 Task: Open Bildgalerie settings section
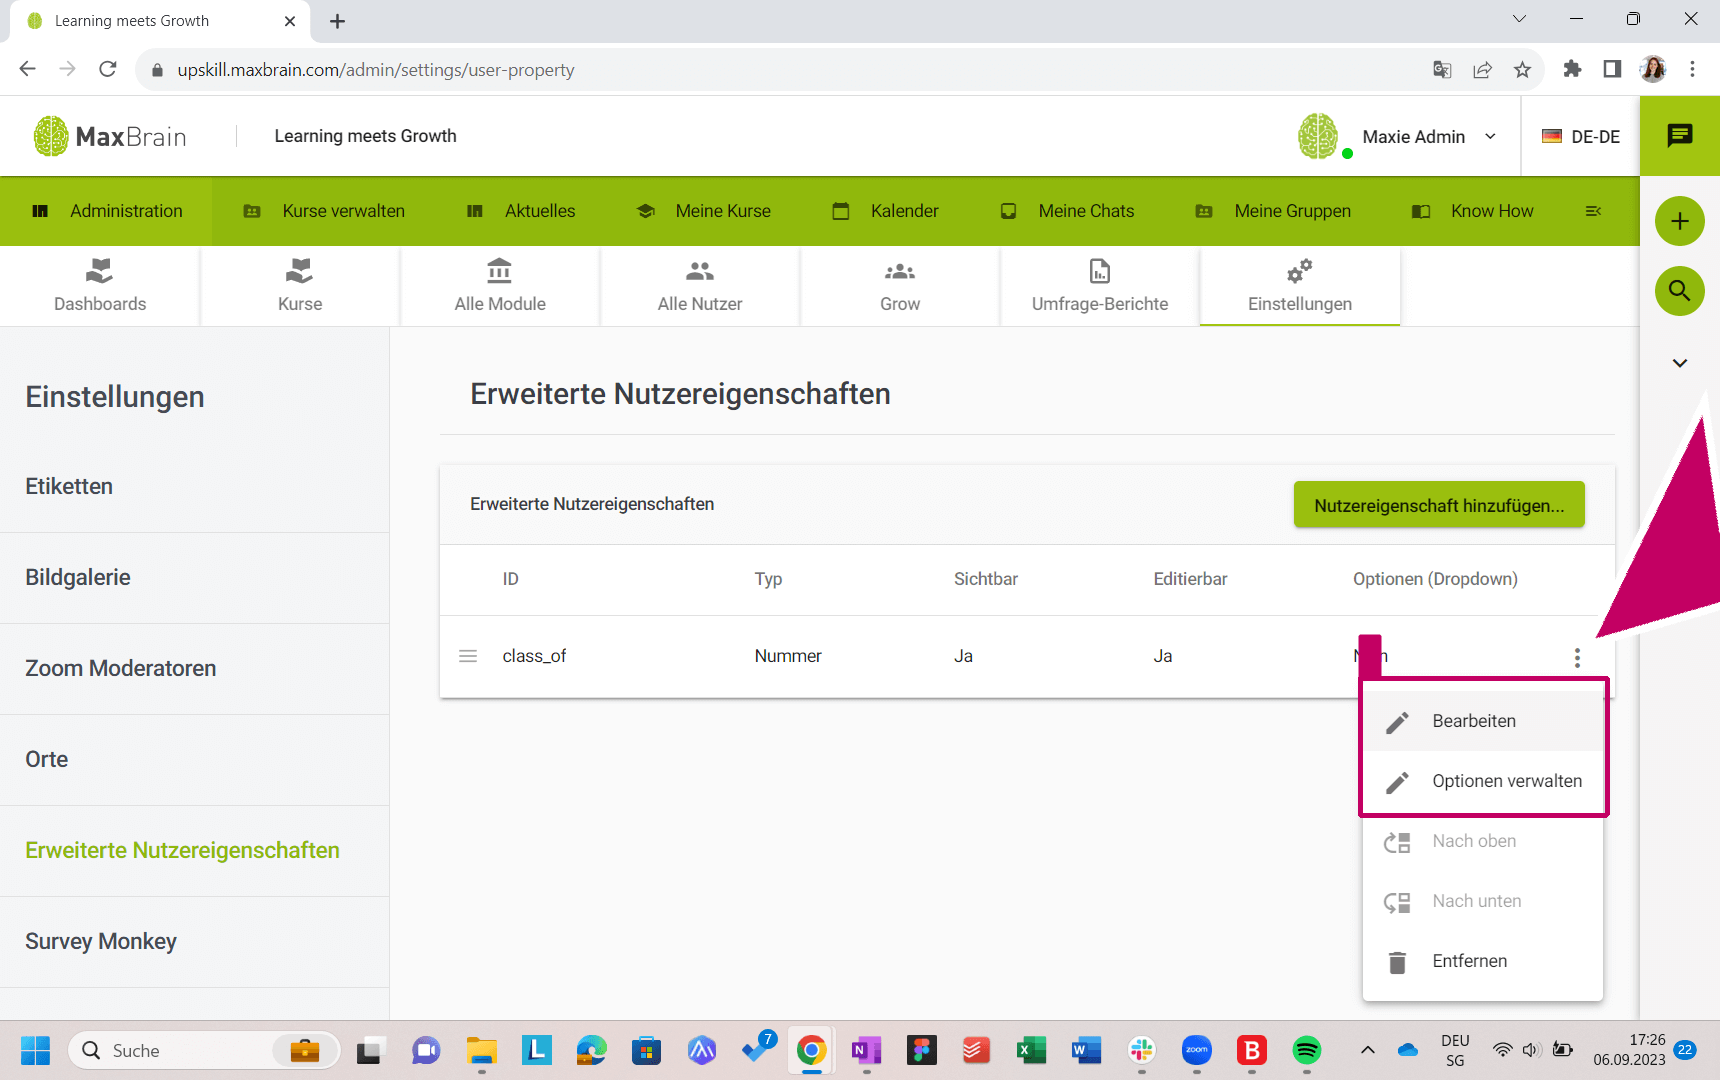tap(194, 578)
